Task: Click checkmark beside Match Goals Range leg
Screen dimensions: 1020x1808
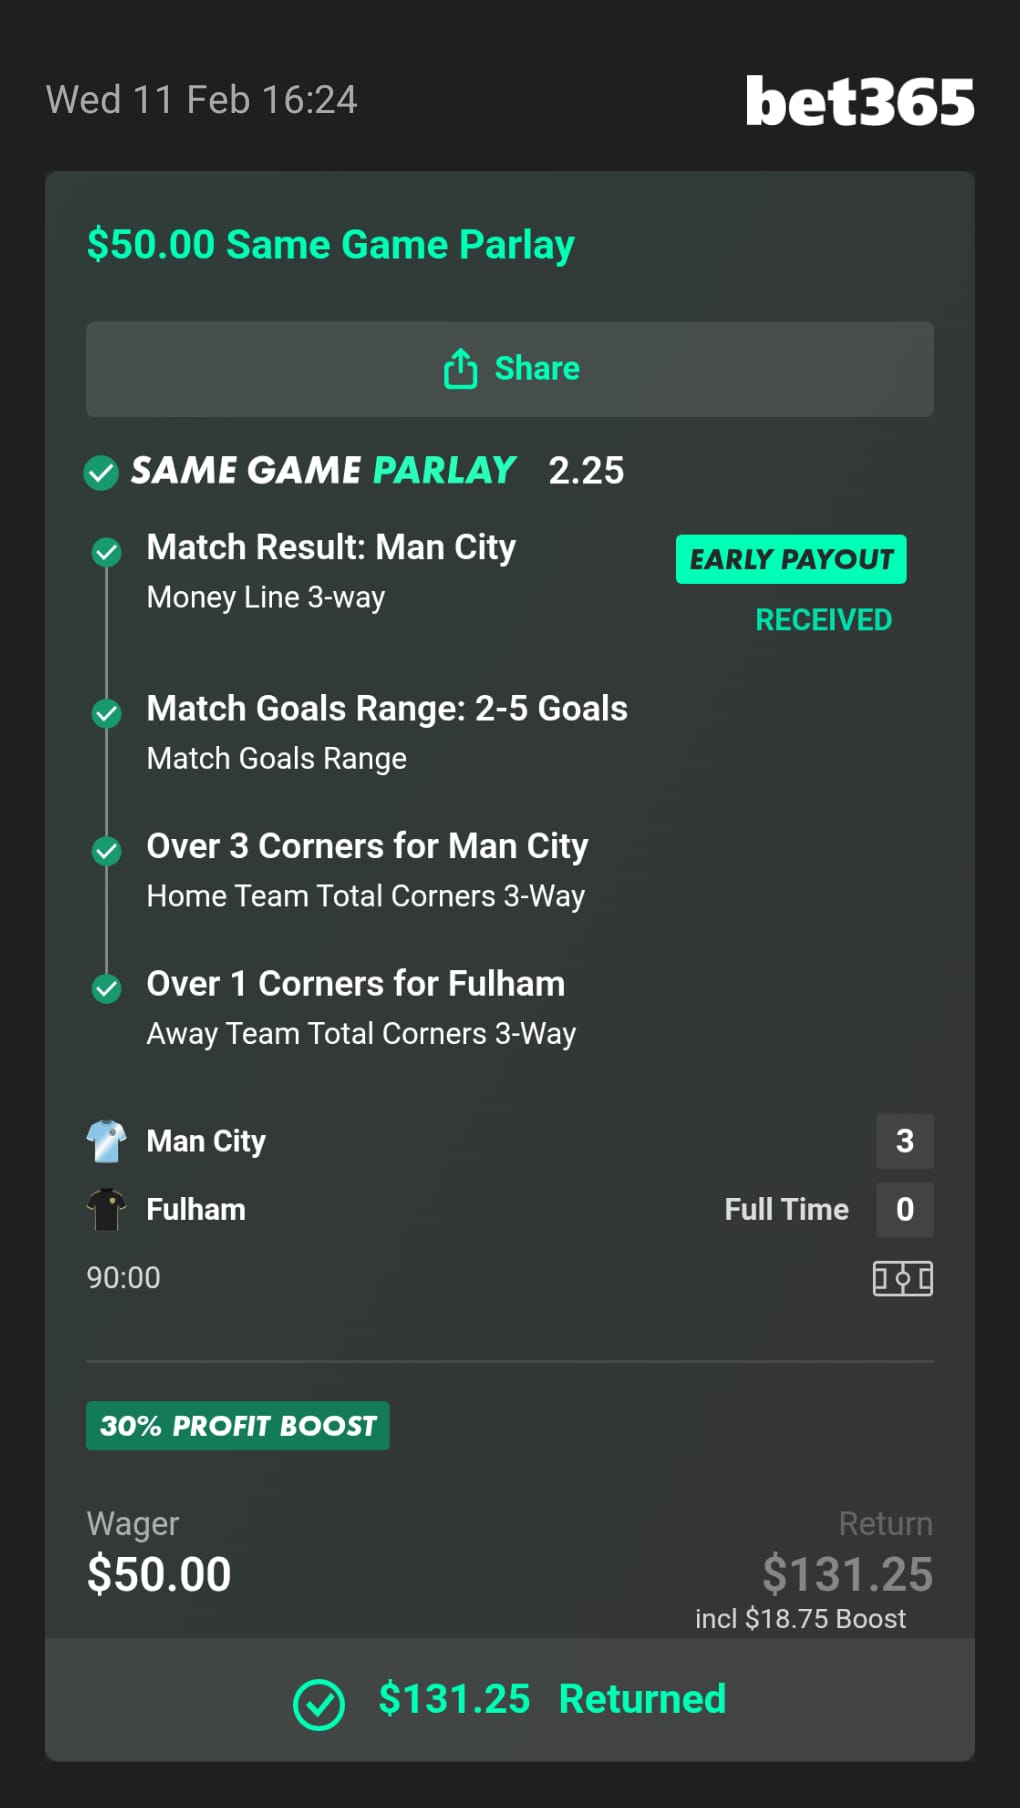Action: click(x=106, y=713)
